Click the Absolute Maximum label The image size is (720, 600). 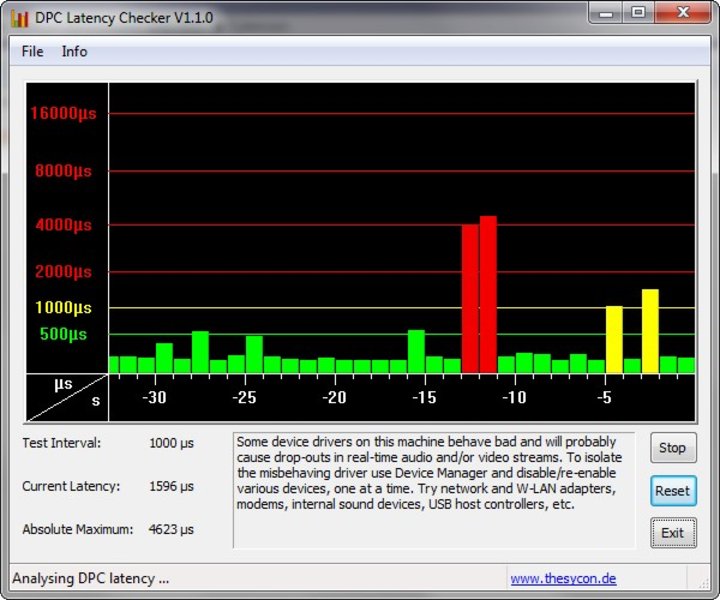(78, 529)
